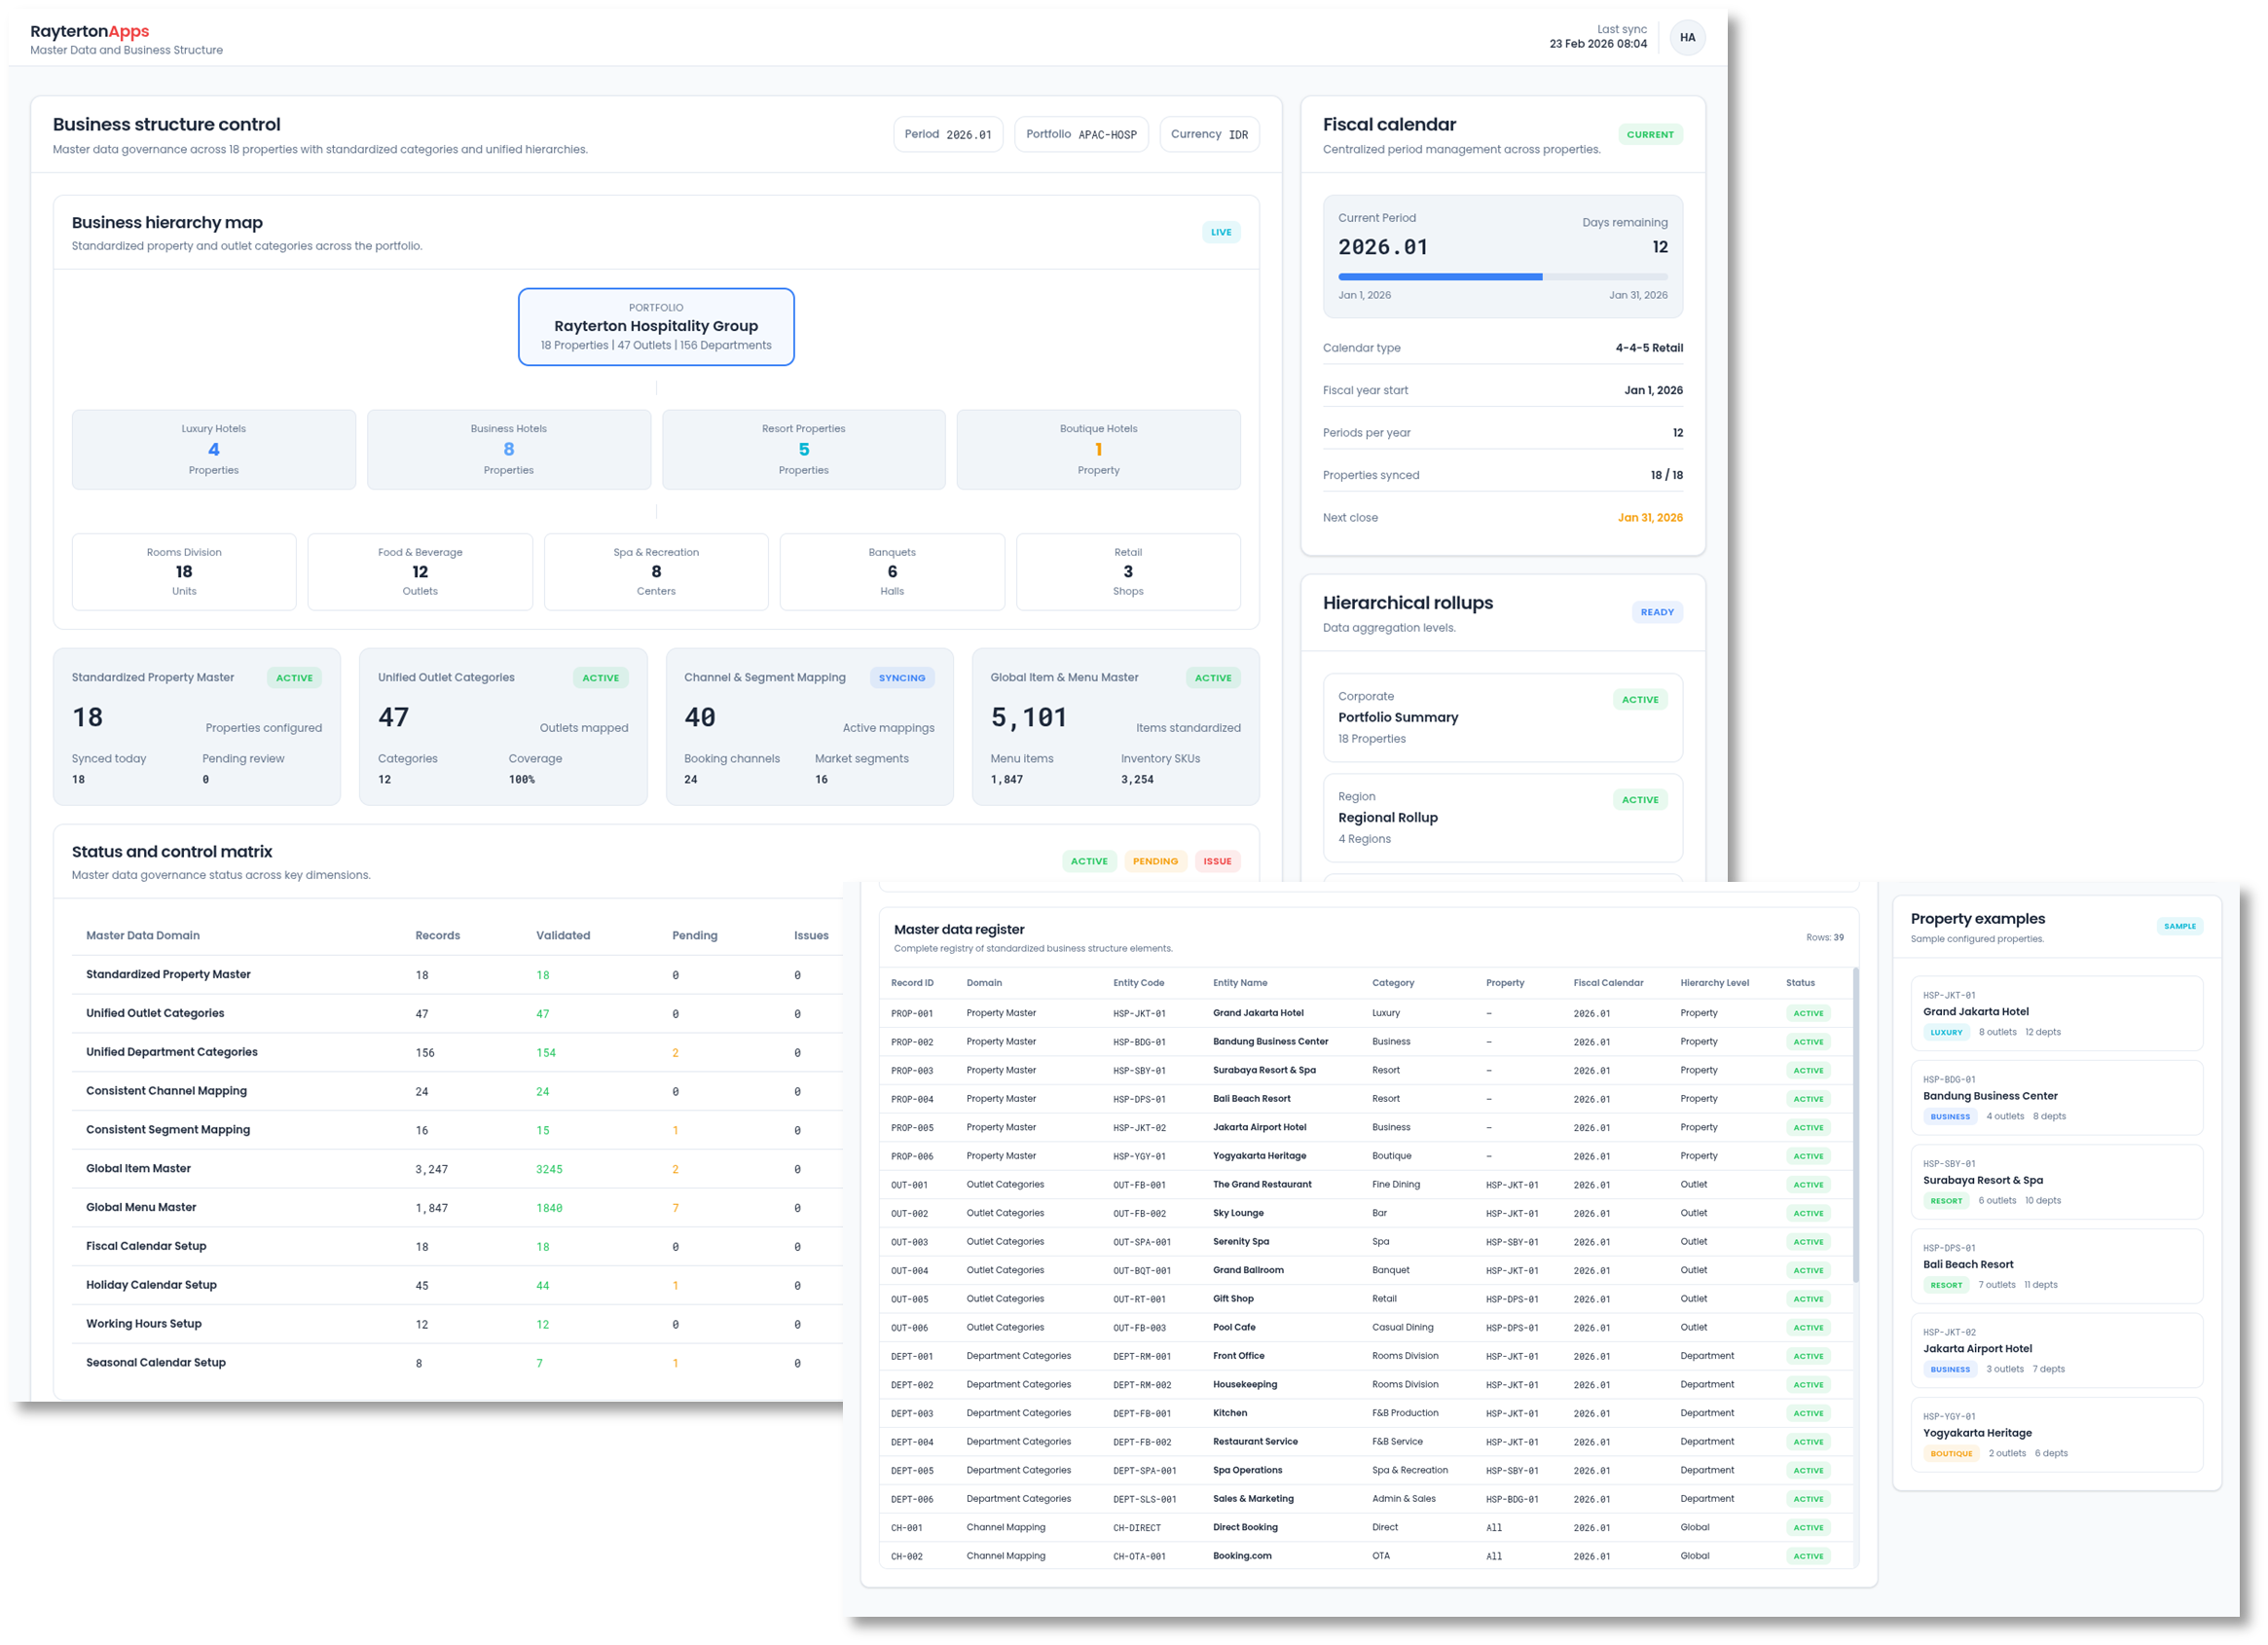Select the Luxury Hotels category card

click(213, 449)
